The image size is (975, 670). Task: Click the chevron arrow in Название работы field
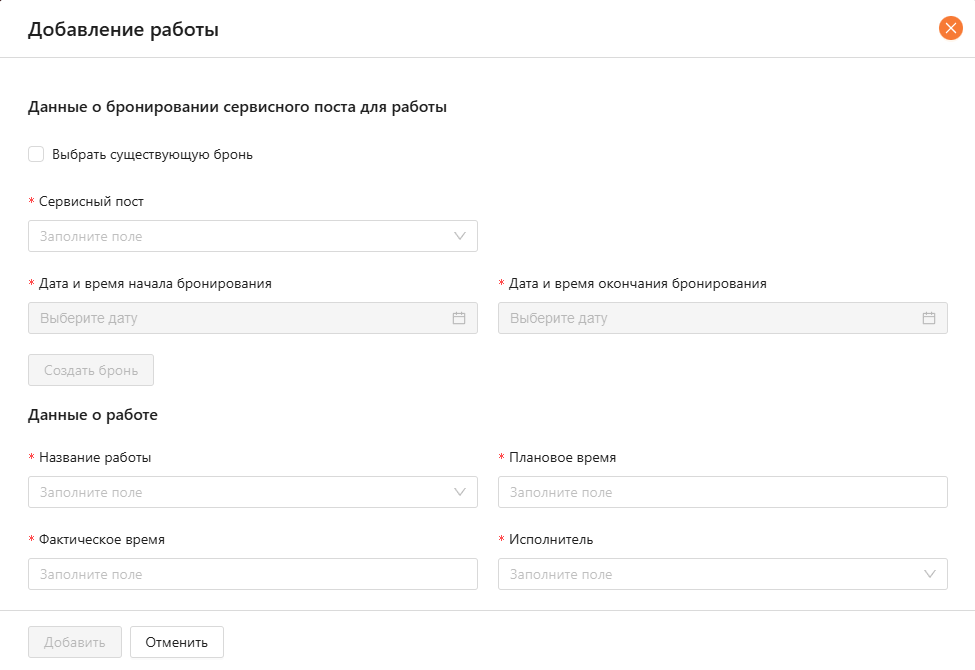460,492
